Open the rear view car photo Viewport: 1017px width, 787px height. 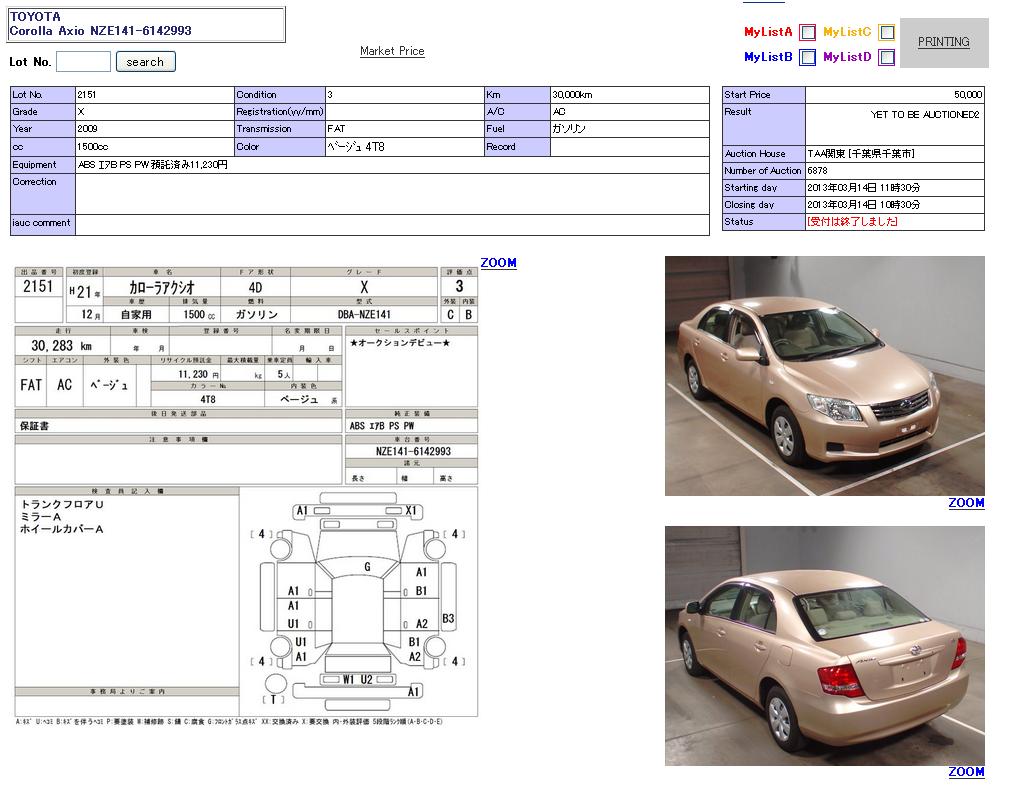point(824,646)
